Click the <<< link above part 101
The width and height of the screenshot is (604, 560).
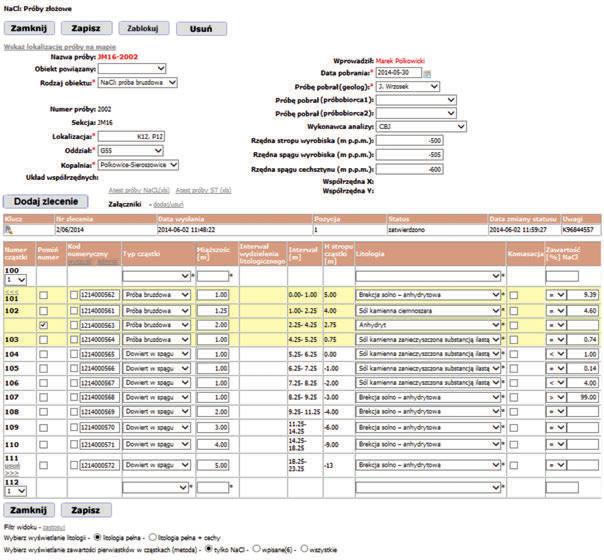click(11, 292)
